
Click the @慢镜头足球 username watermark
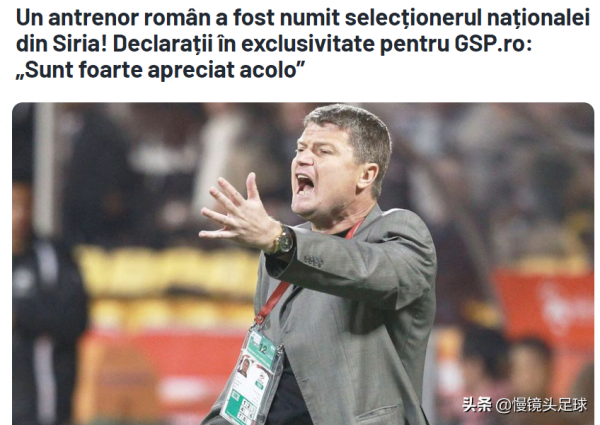point(541,405)
